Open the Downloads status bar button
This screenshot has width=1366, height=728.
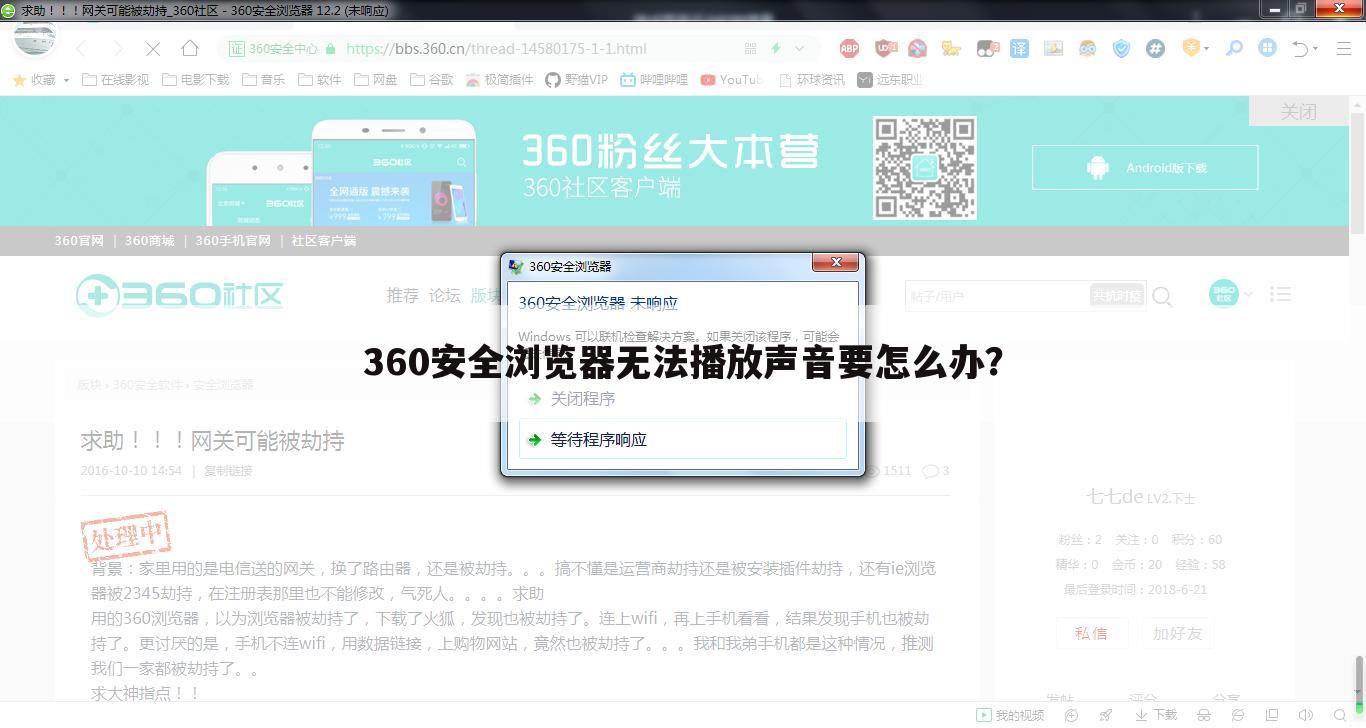click(x=1156, y=715)
